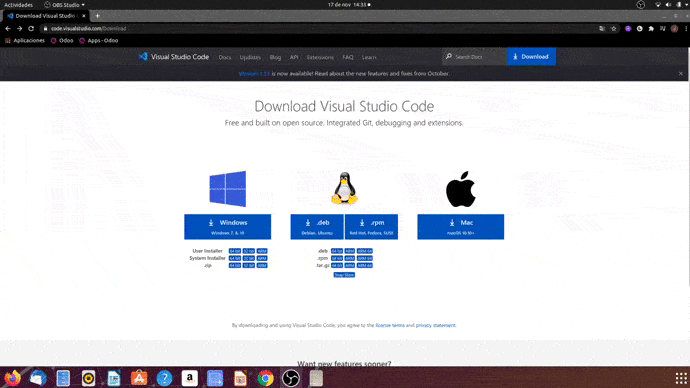
Task: Click the Visual Studio Code logo in header
Action: [x=174, y=57]
